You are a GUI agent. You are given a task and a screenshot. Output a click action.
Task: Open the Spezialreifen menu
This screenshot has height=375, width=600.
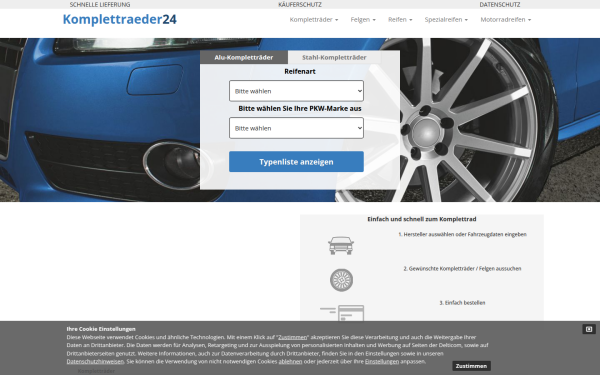(446, 20)
